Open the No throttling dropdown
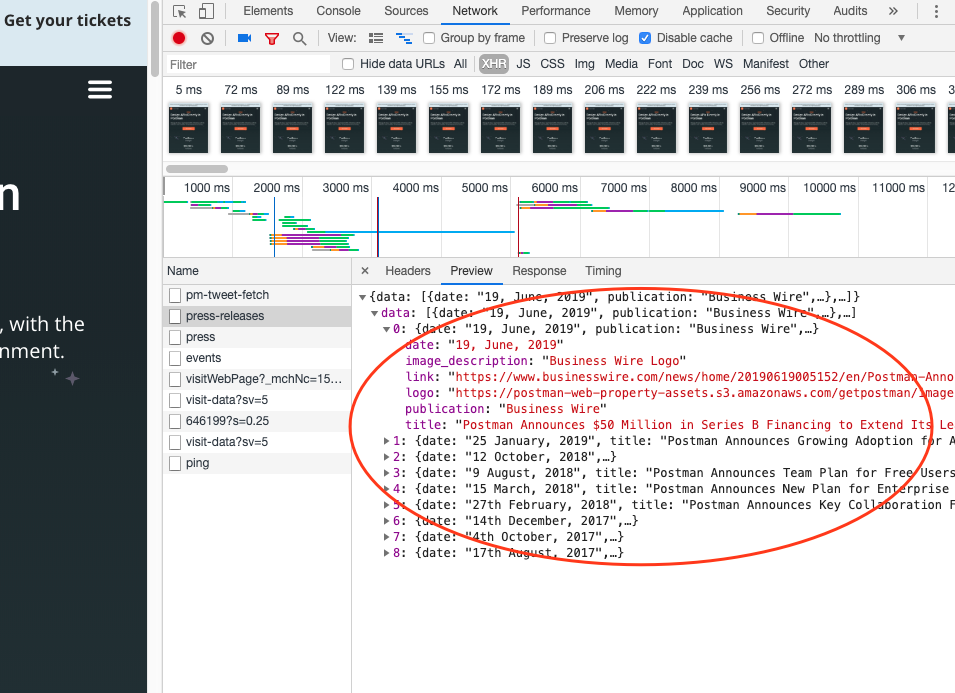This screenshot has width=955, height=693. [859, 38]
